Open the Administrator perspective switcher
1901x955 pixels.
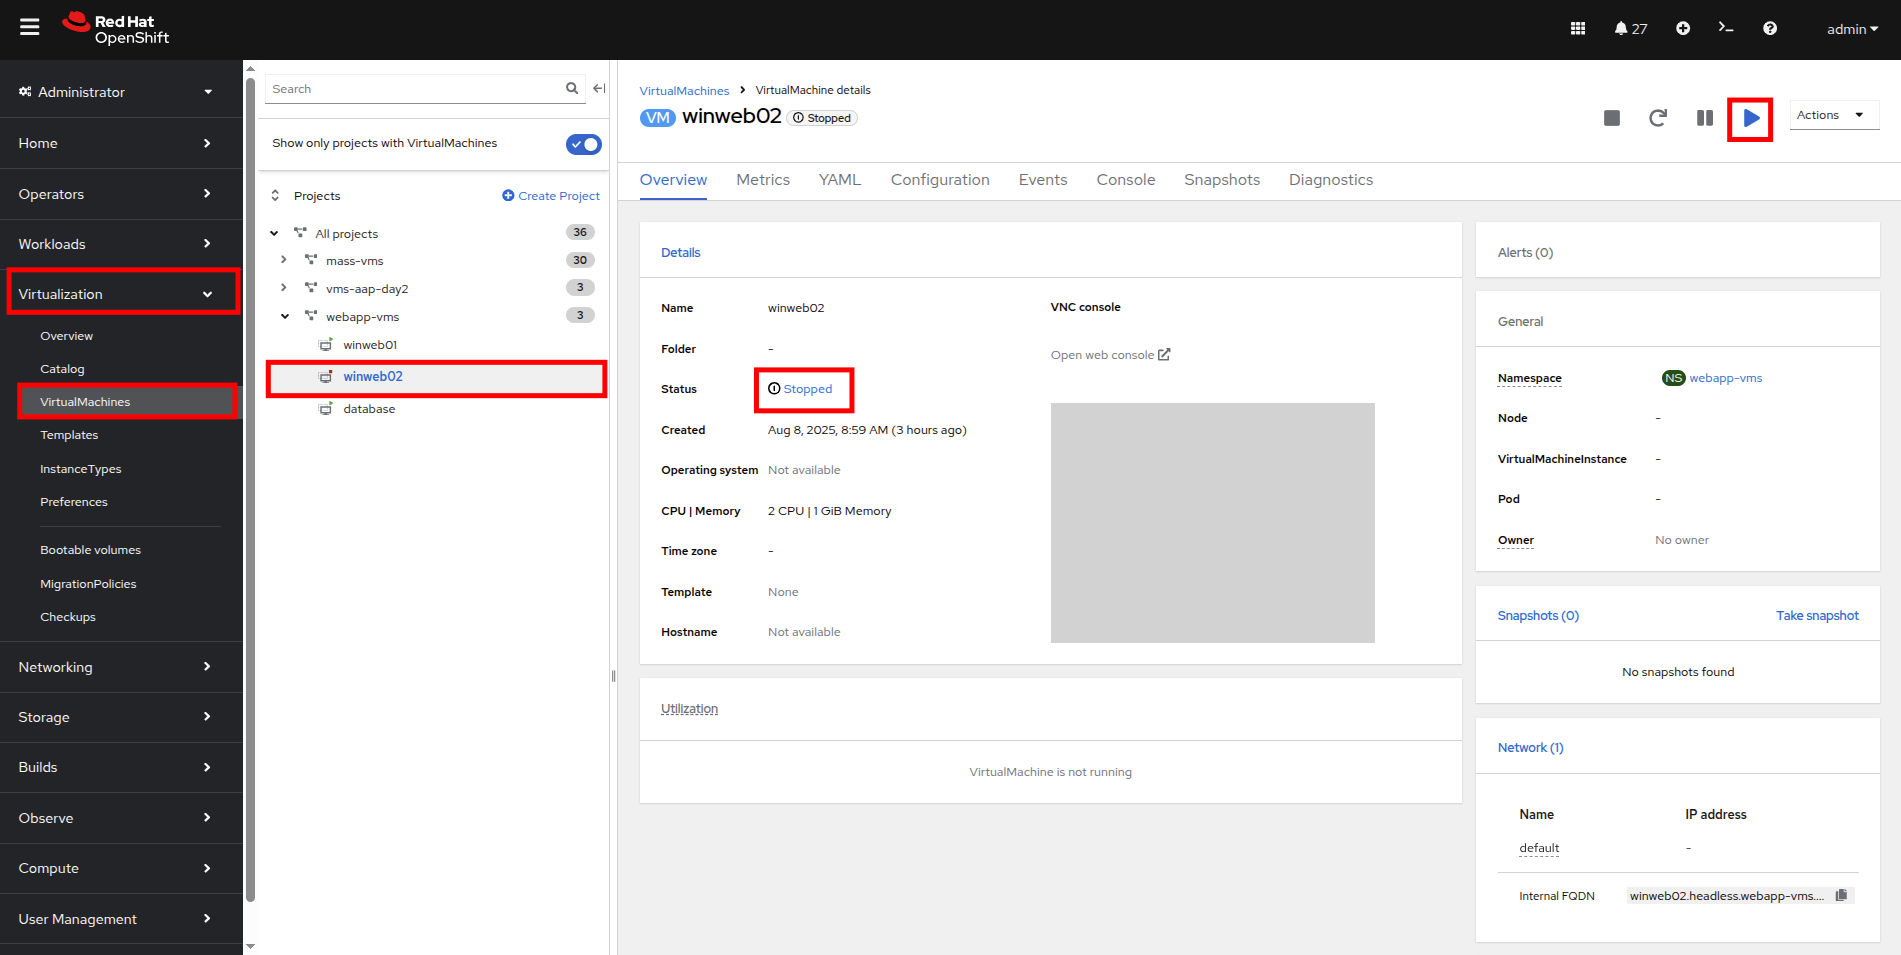116,92
